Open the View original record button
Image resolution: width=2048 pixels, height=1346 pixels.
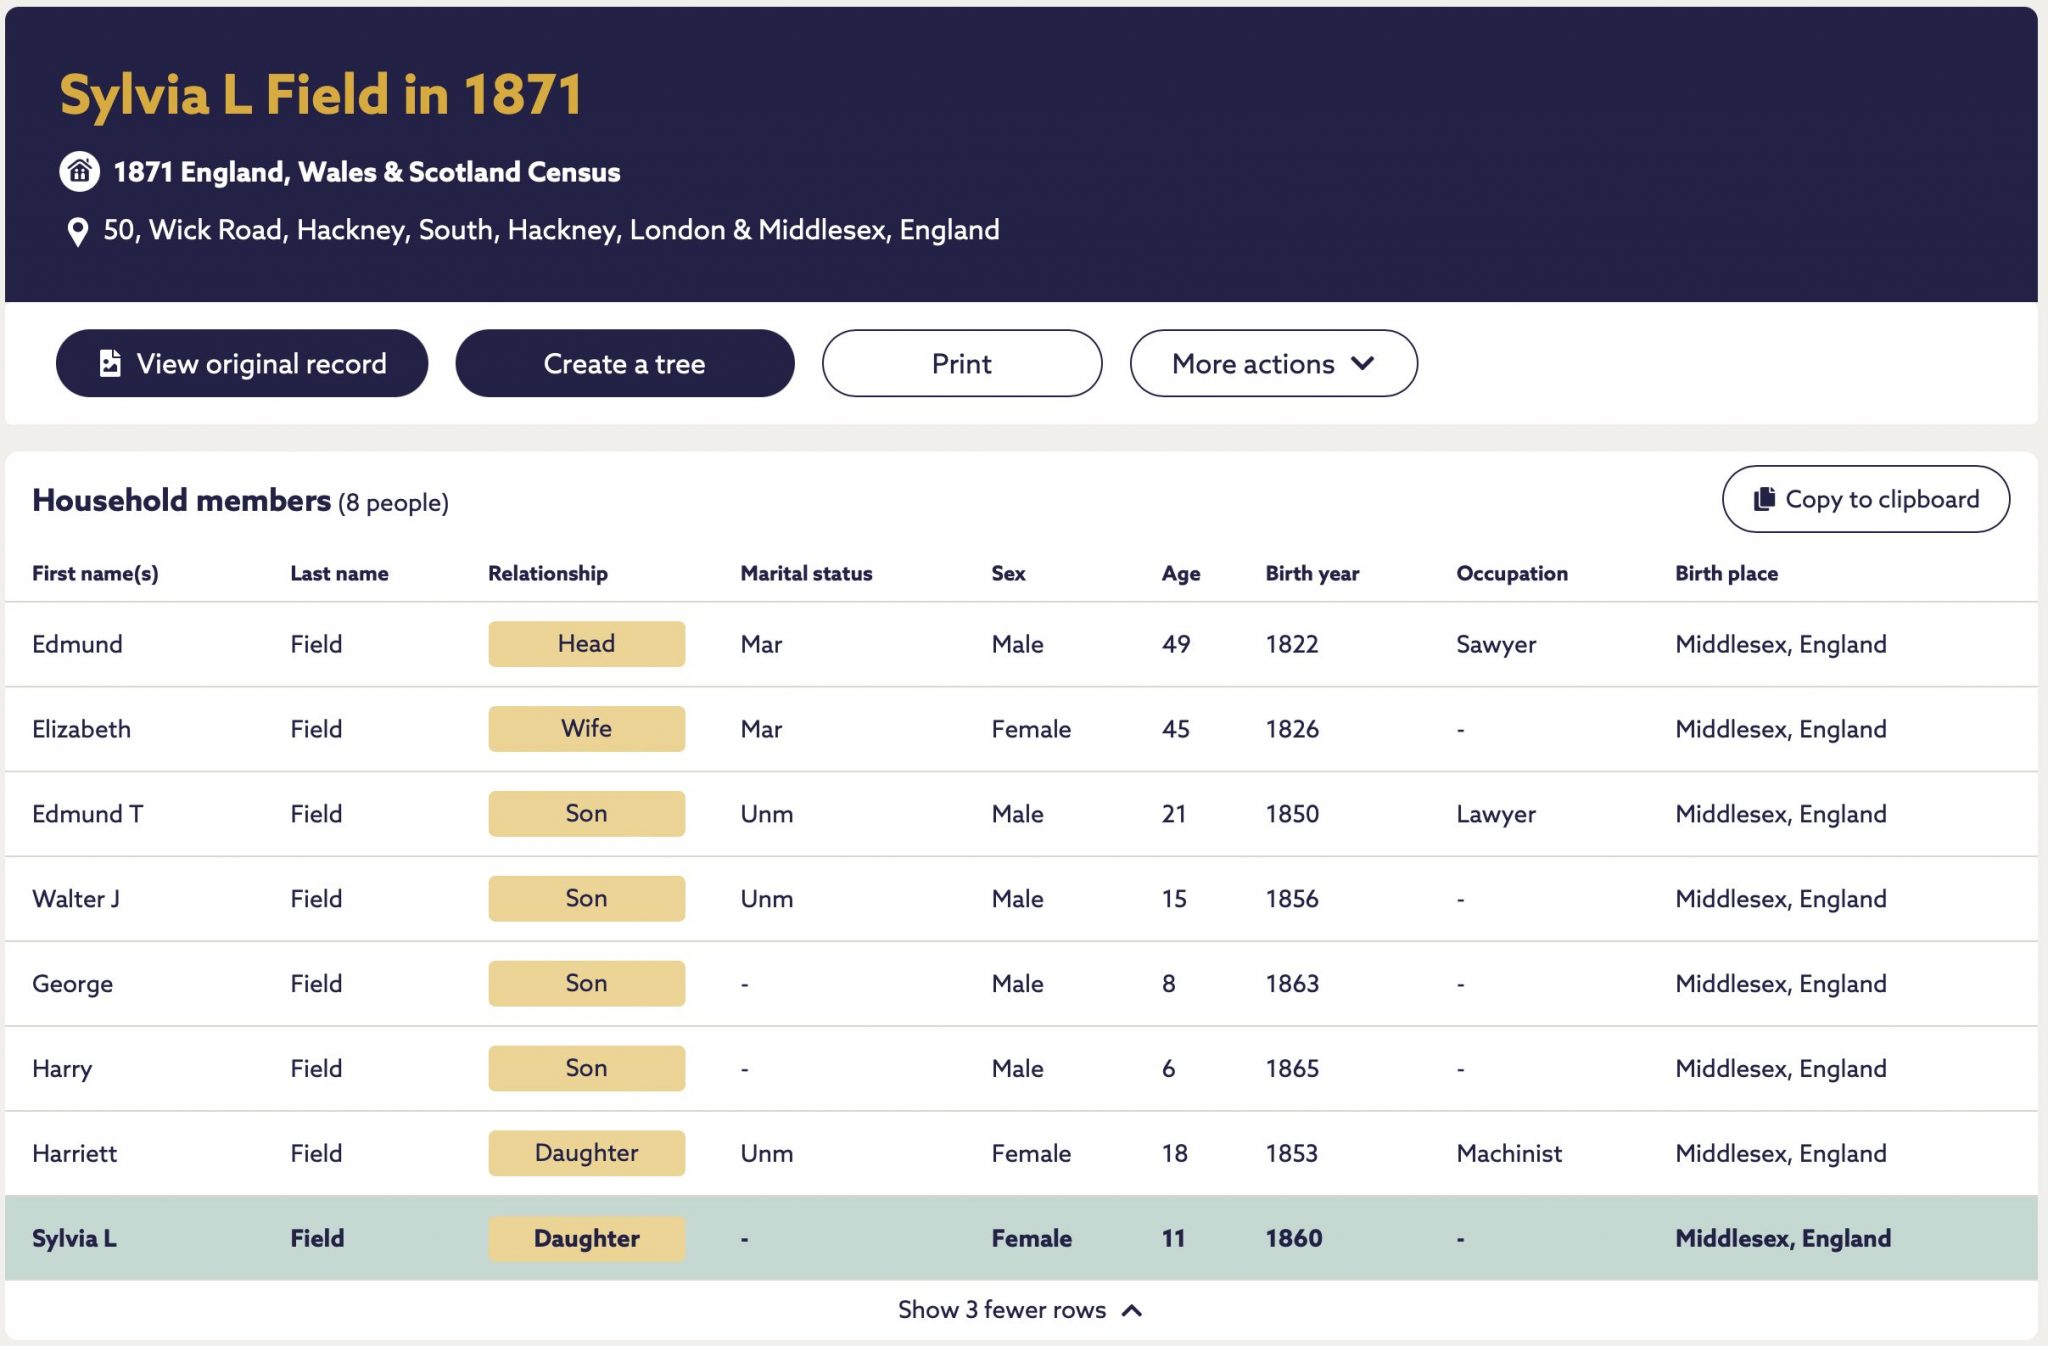point(242,363)
